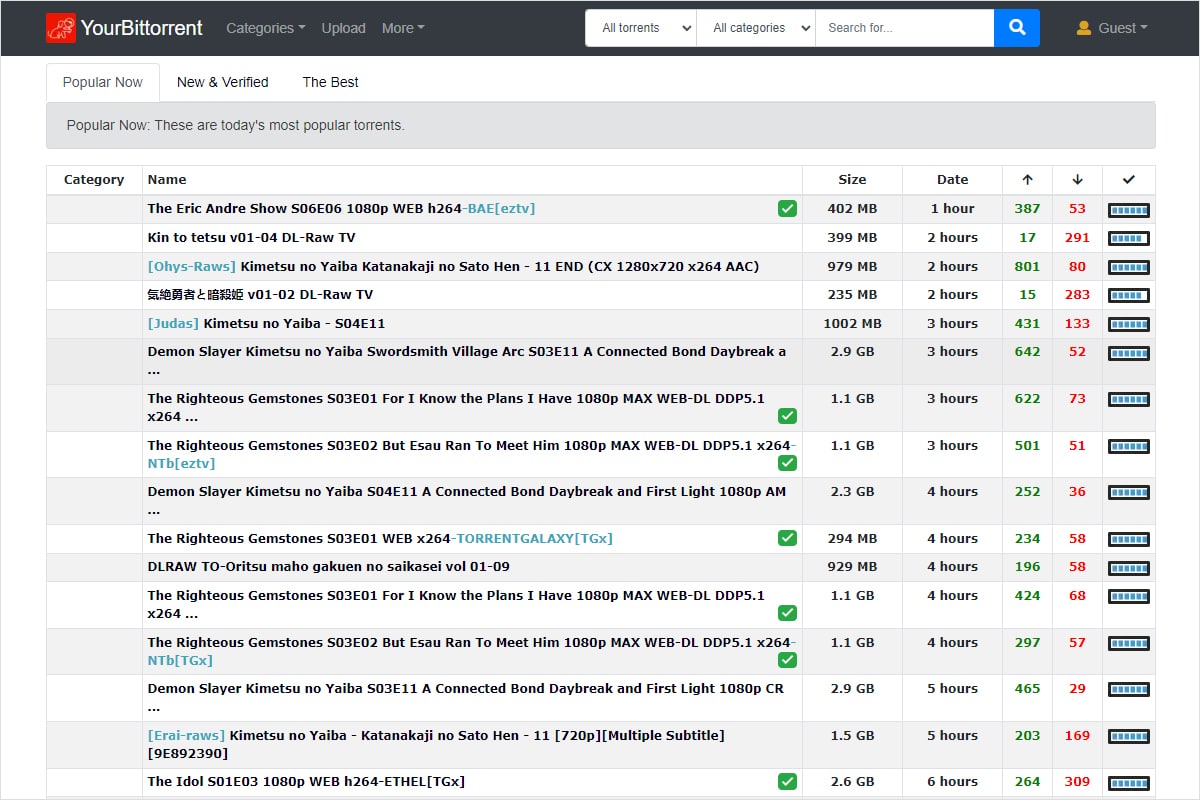Click the 6 hours date cell
Viewport: 1200px width, 800px height.
[x=952, y=781]
